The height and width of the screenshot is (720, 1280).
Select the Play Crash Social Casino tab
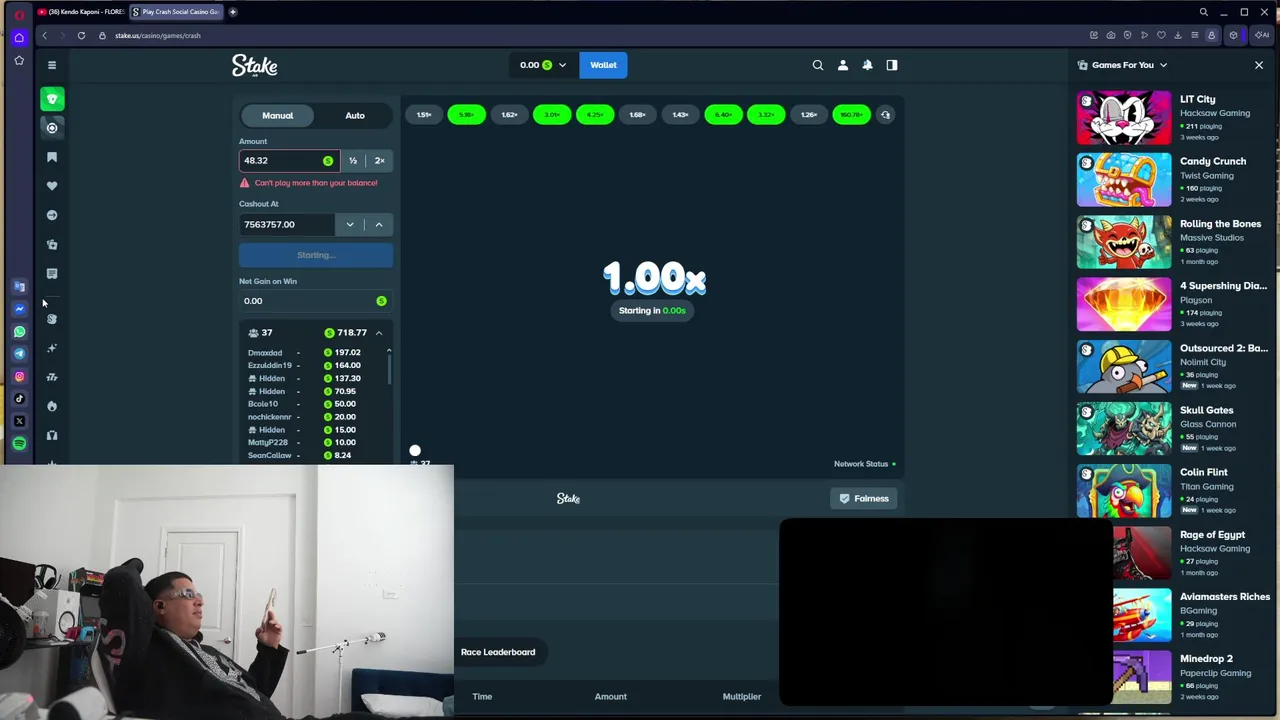(x=178, y=12)
